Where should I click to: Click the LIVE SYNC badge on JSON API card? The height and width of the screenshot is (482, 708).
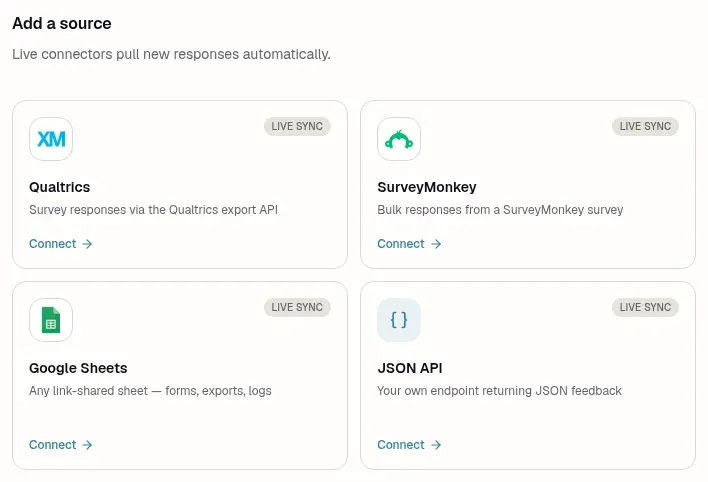point(645,307)
